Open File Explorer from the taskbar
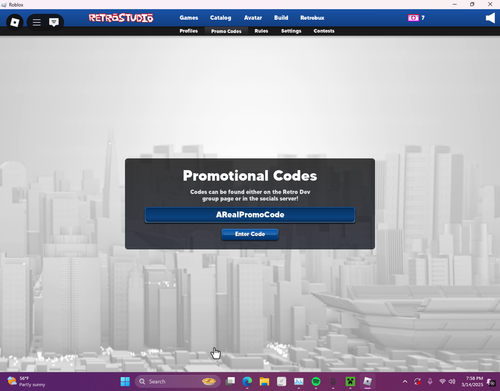This screenshot has height=391, width=500. 264,381
